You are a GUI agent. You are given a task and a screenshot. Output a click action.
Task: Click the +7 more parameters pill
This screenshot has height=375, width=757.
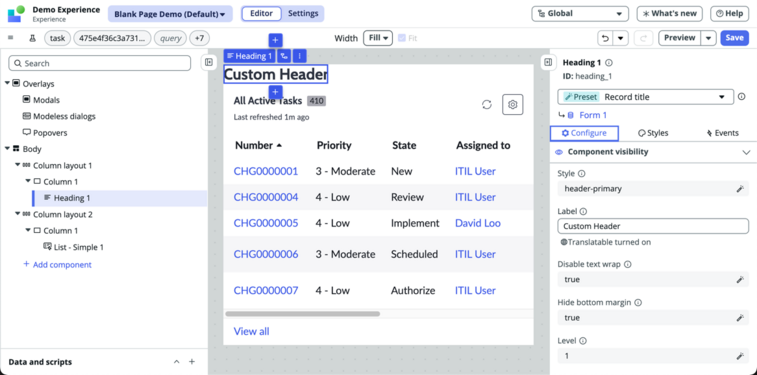(200, 38)
